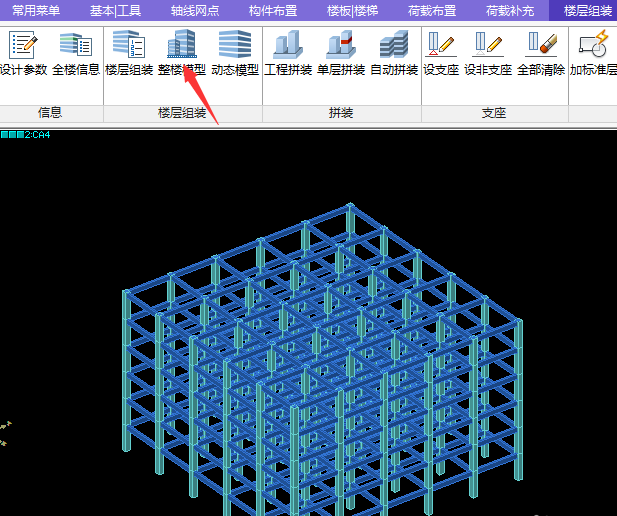The width and height of the screenshot is (617, 516).
Task: Open the 构件布置 tab
Action: (x=273, y=11)
